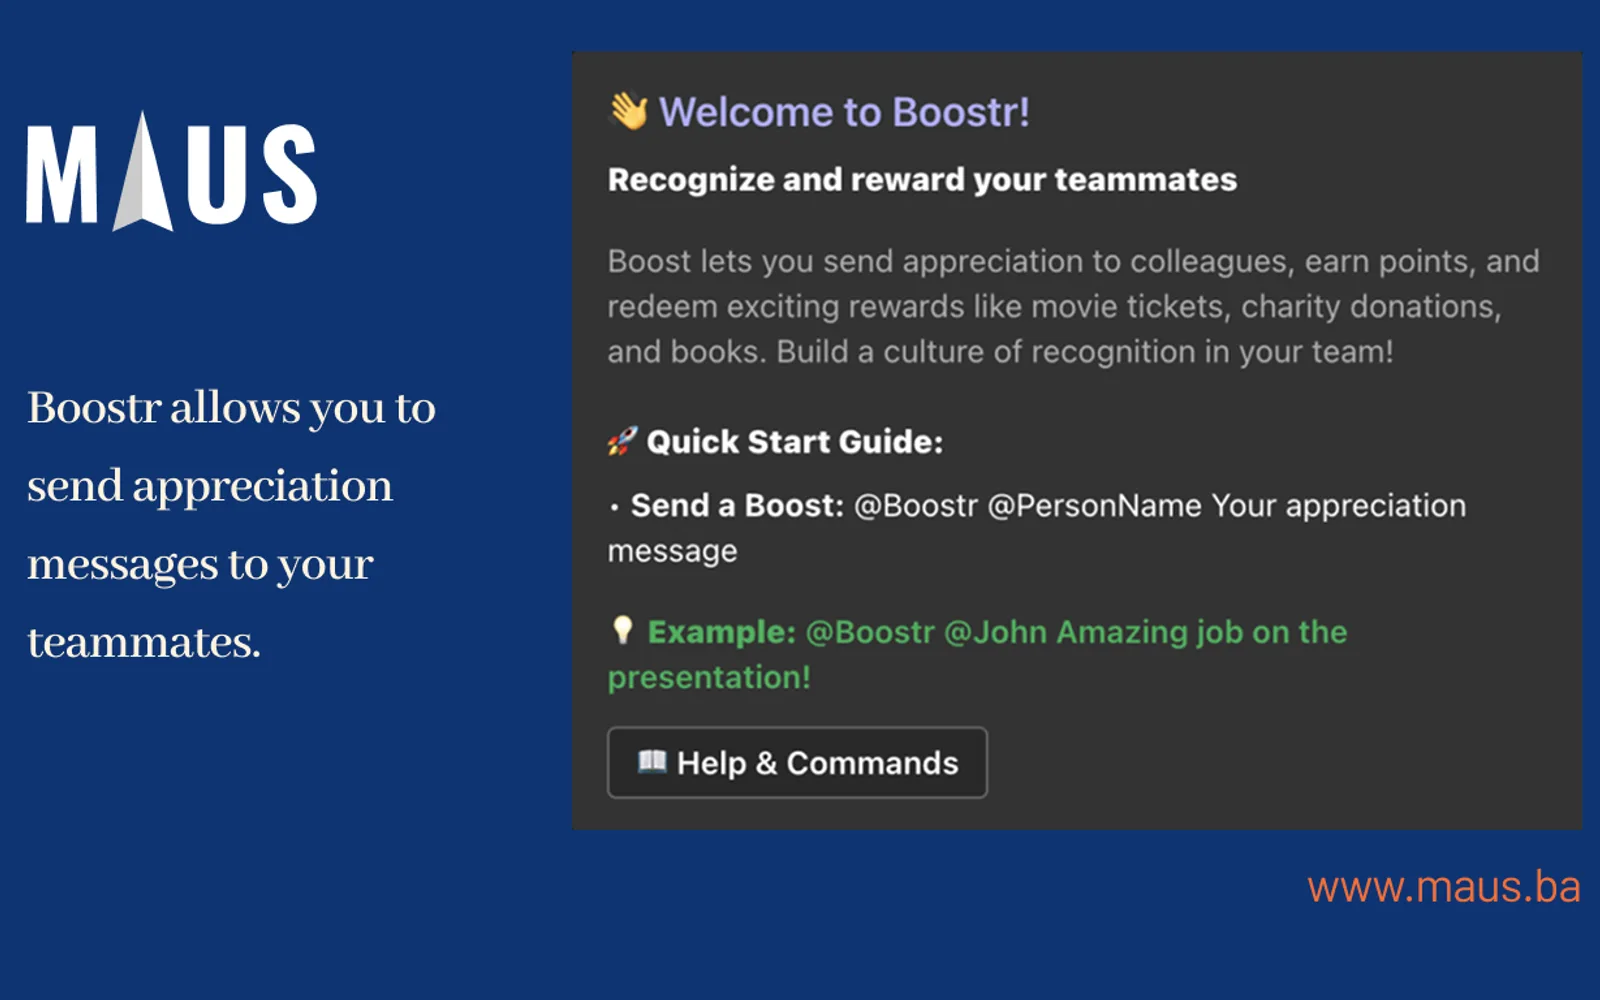The width and height of the screenshot is (1600, 1000).
Task: Click 'Boostr allows you to' tagline text
Action: (231, 409)
